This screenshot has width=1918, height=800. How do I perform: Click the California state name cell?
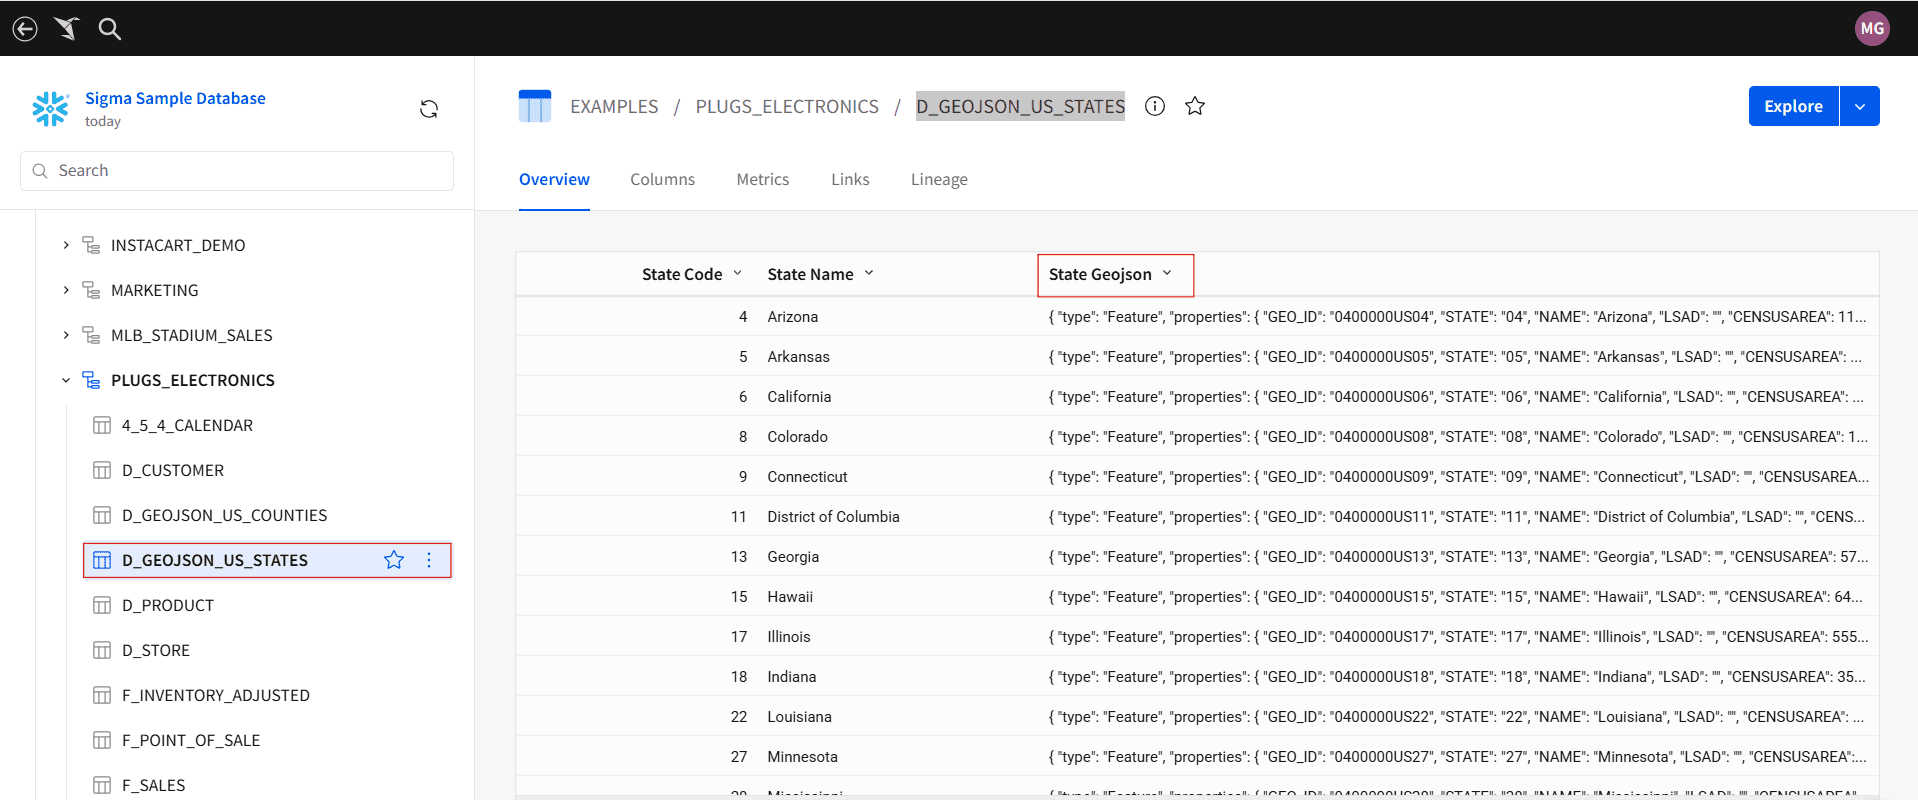(x=799, y=397)
